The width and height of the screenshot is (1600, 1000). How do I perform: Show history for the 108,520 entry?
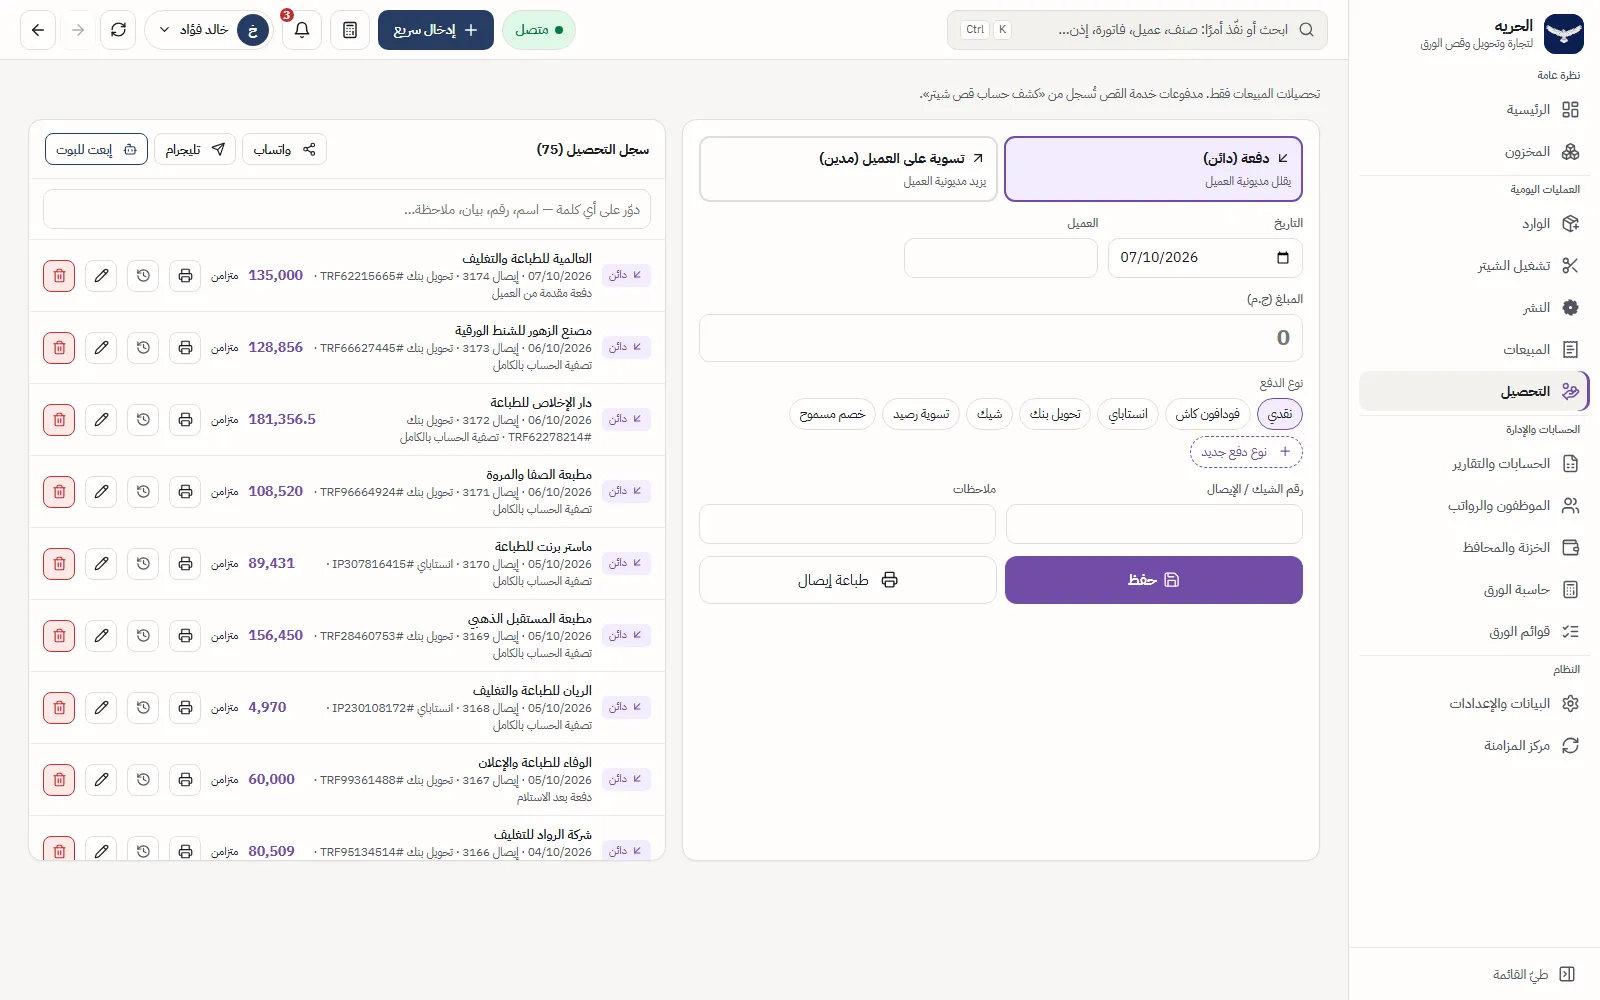click(x=143, y=491)
